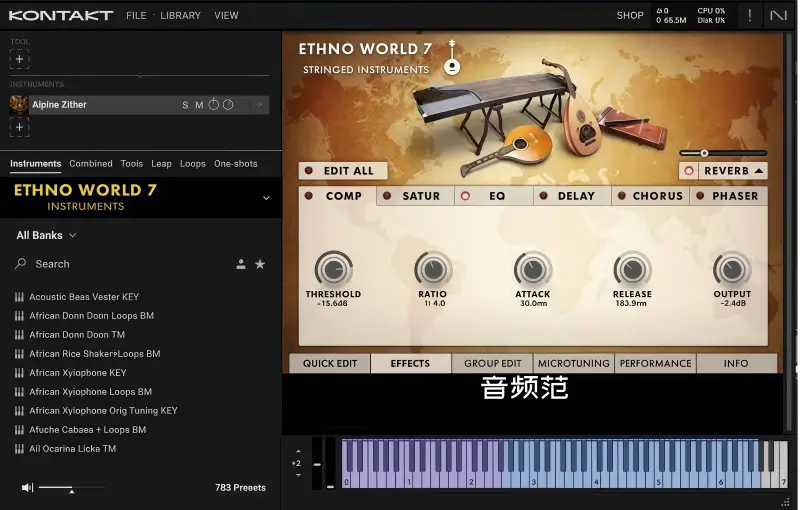
Task: Open the GROUP EDIT page
Action: (492, 364)
